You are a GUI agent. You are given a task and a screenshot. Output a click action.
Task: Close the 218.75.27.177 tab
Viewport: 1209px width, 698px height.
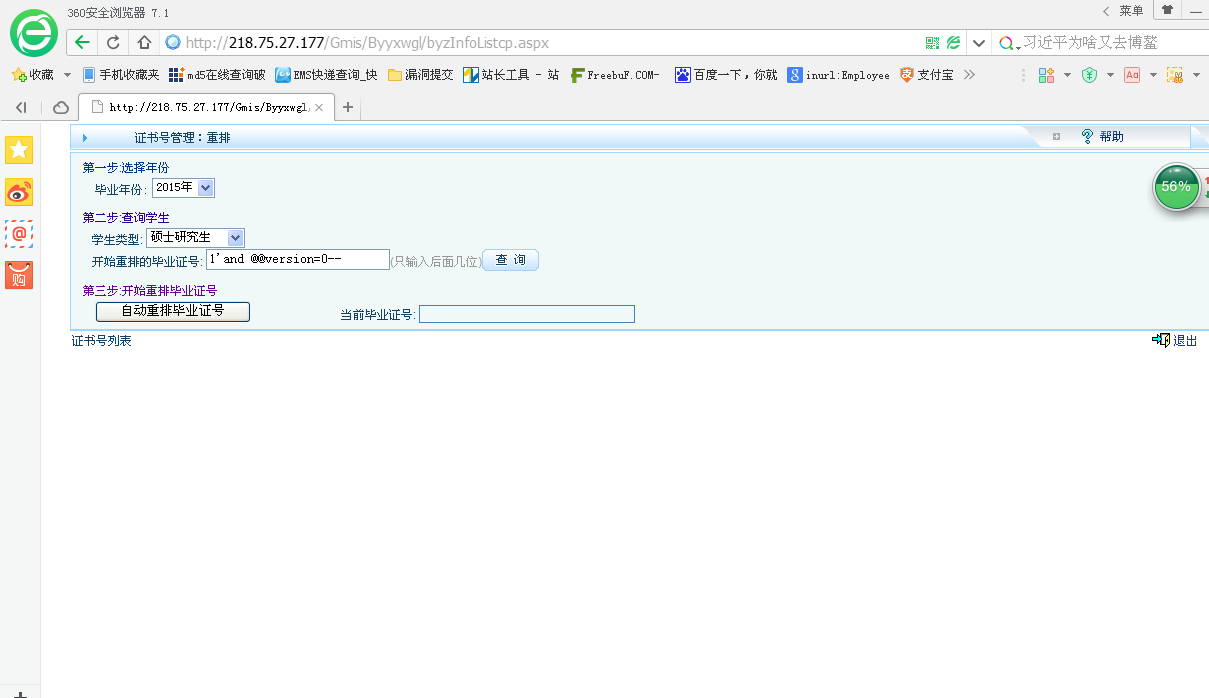coord(319,107)
